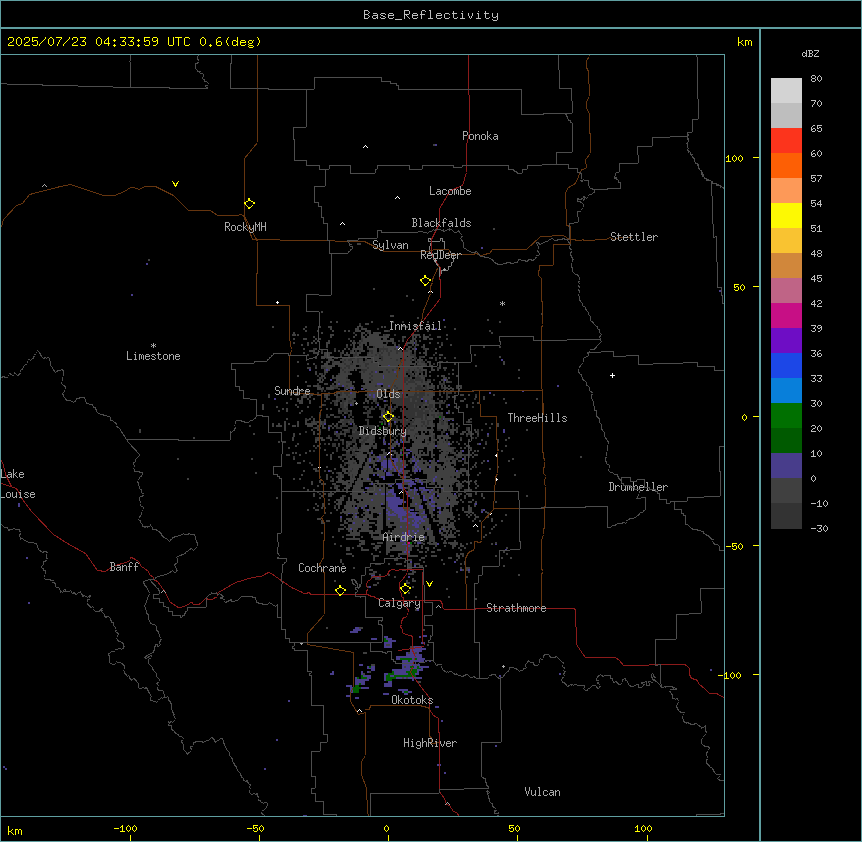Click the 10 dBZ slate-blue legend swatch

click(x=786, y=466)
